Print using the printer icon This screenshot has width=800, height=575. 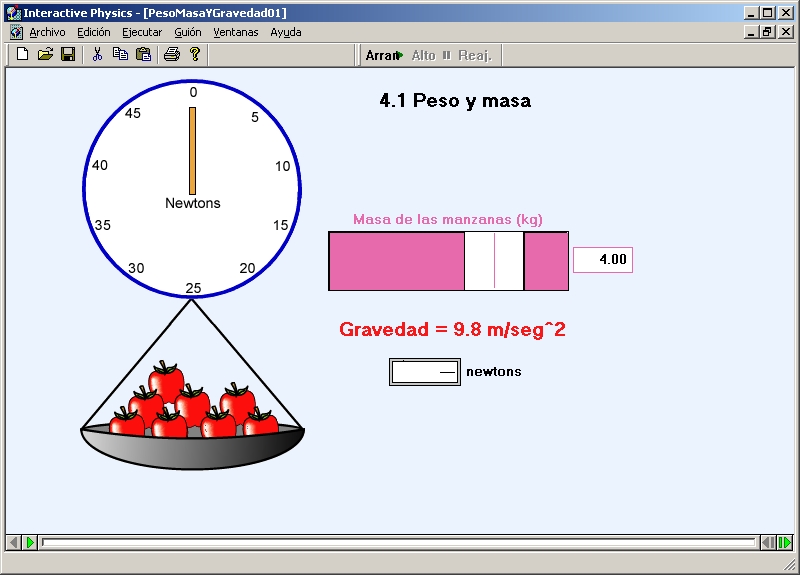[x=171, y=54]
